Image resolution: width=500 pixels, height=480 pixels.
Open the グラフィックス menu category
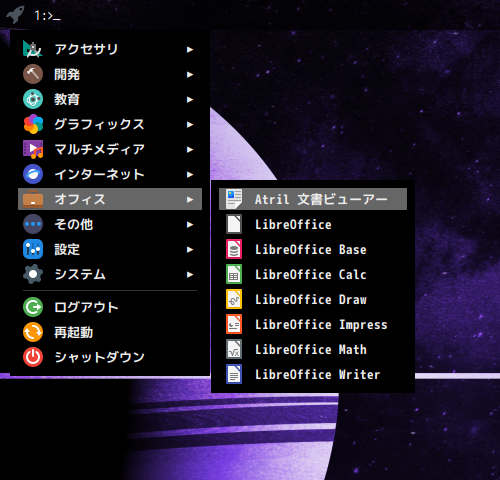[110, 124]
